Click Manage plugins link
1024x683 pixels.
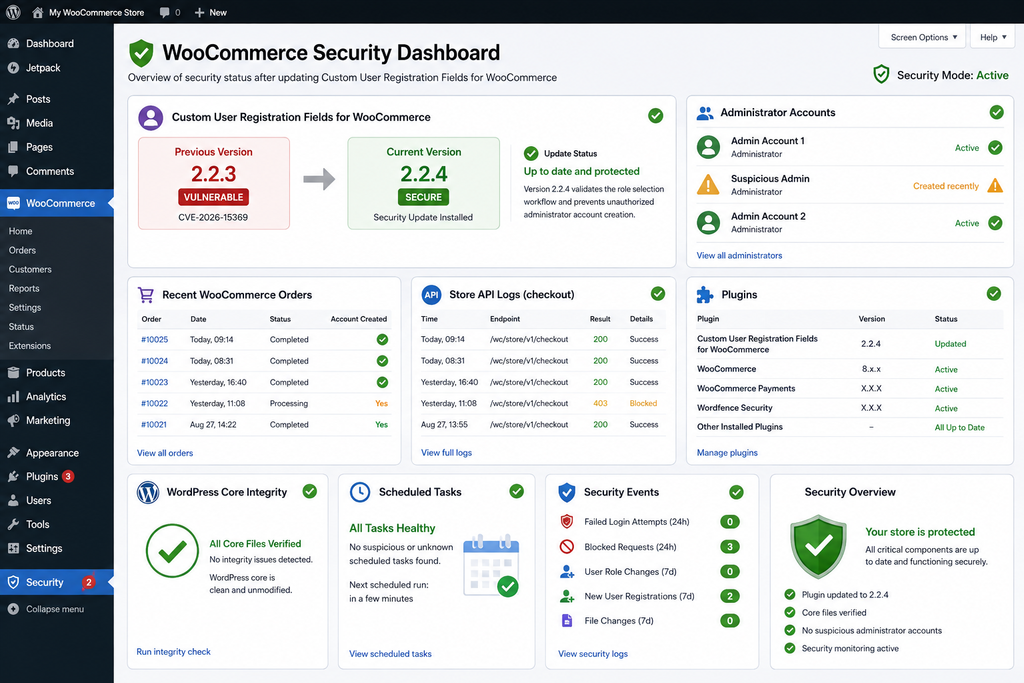pos(727,453)
